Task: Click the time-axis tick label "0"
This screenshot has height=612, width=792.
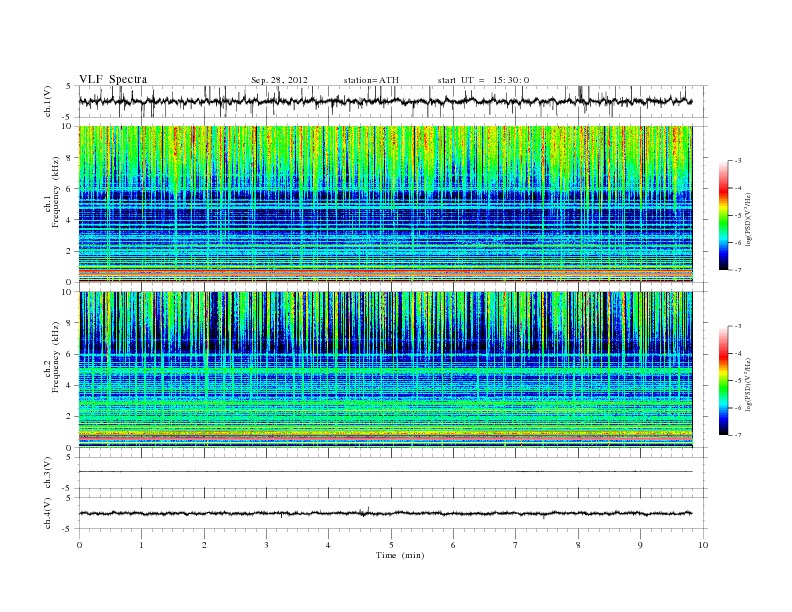Action: pos(79,545)
